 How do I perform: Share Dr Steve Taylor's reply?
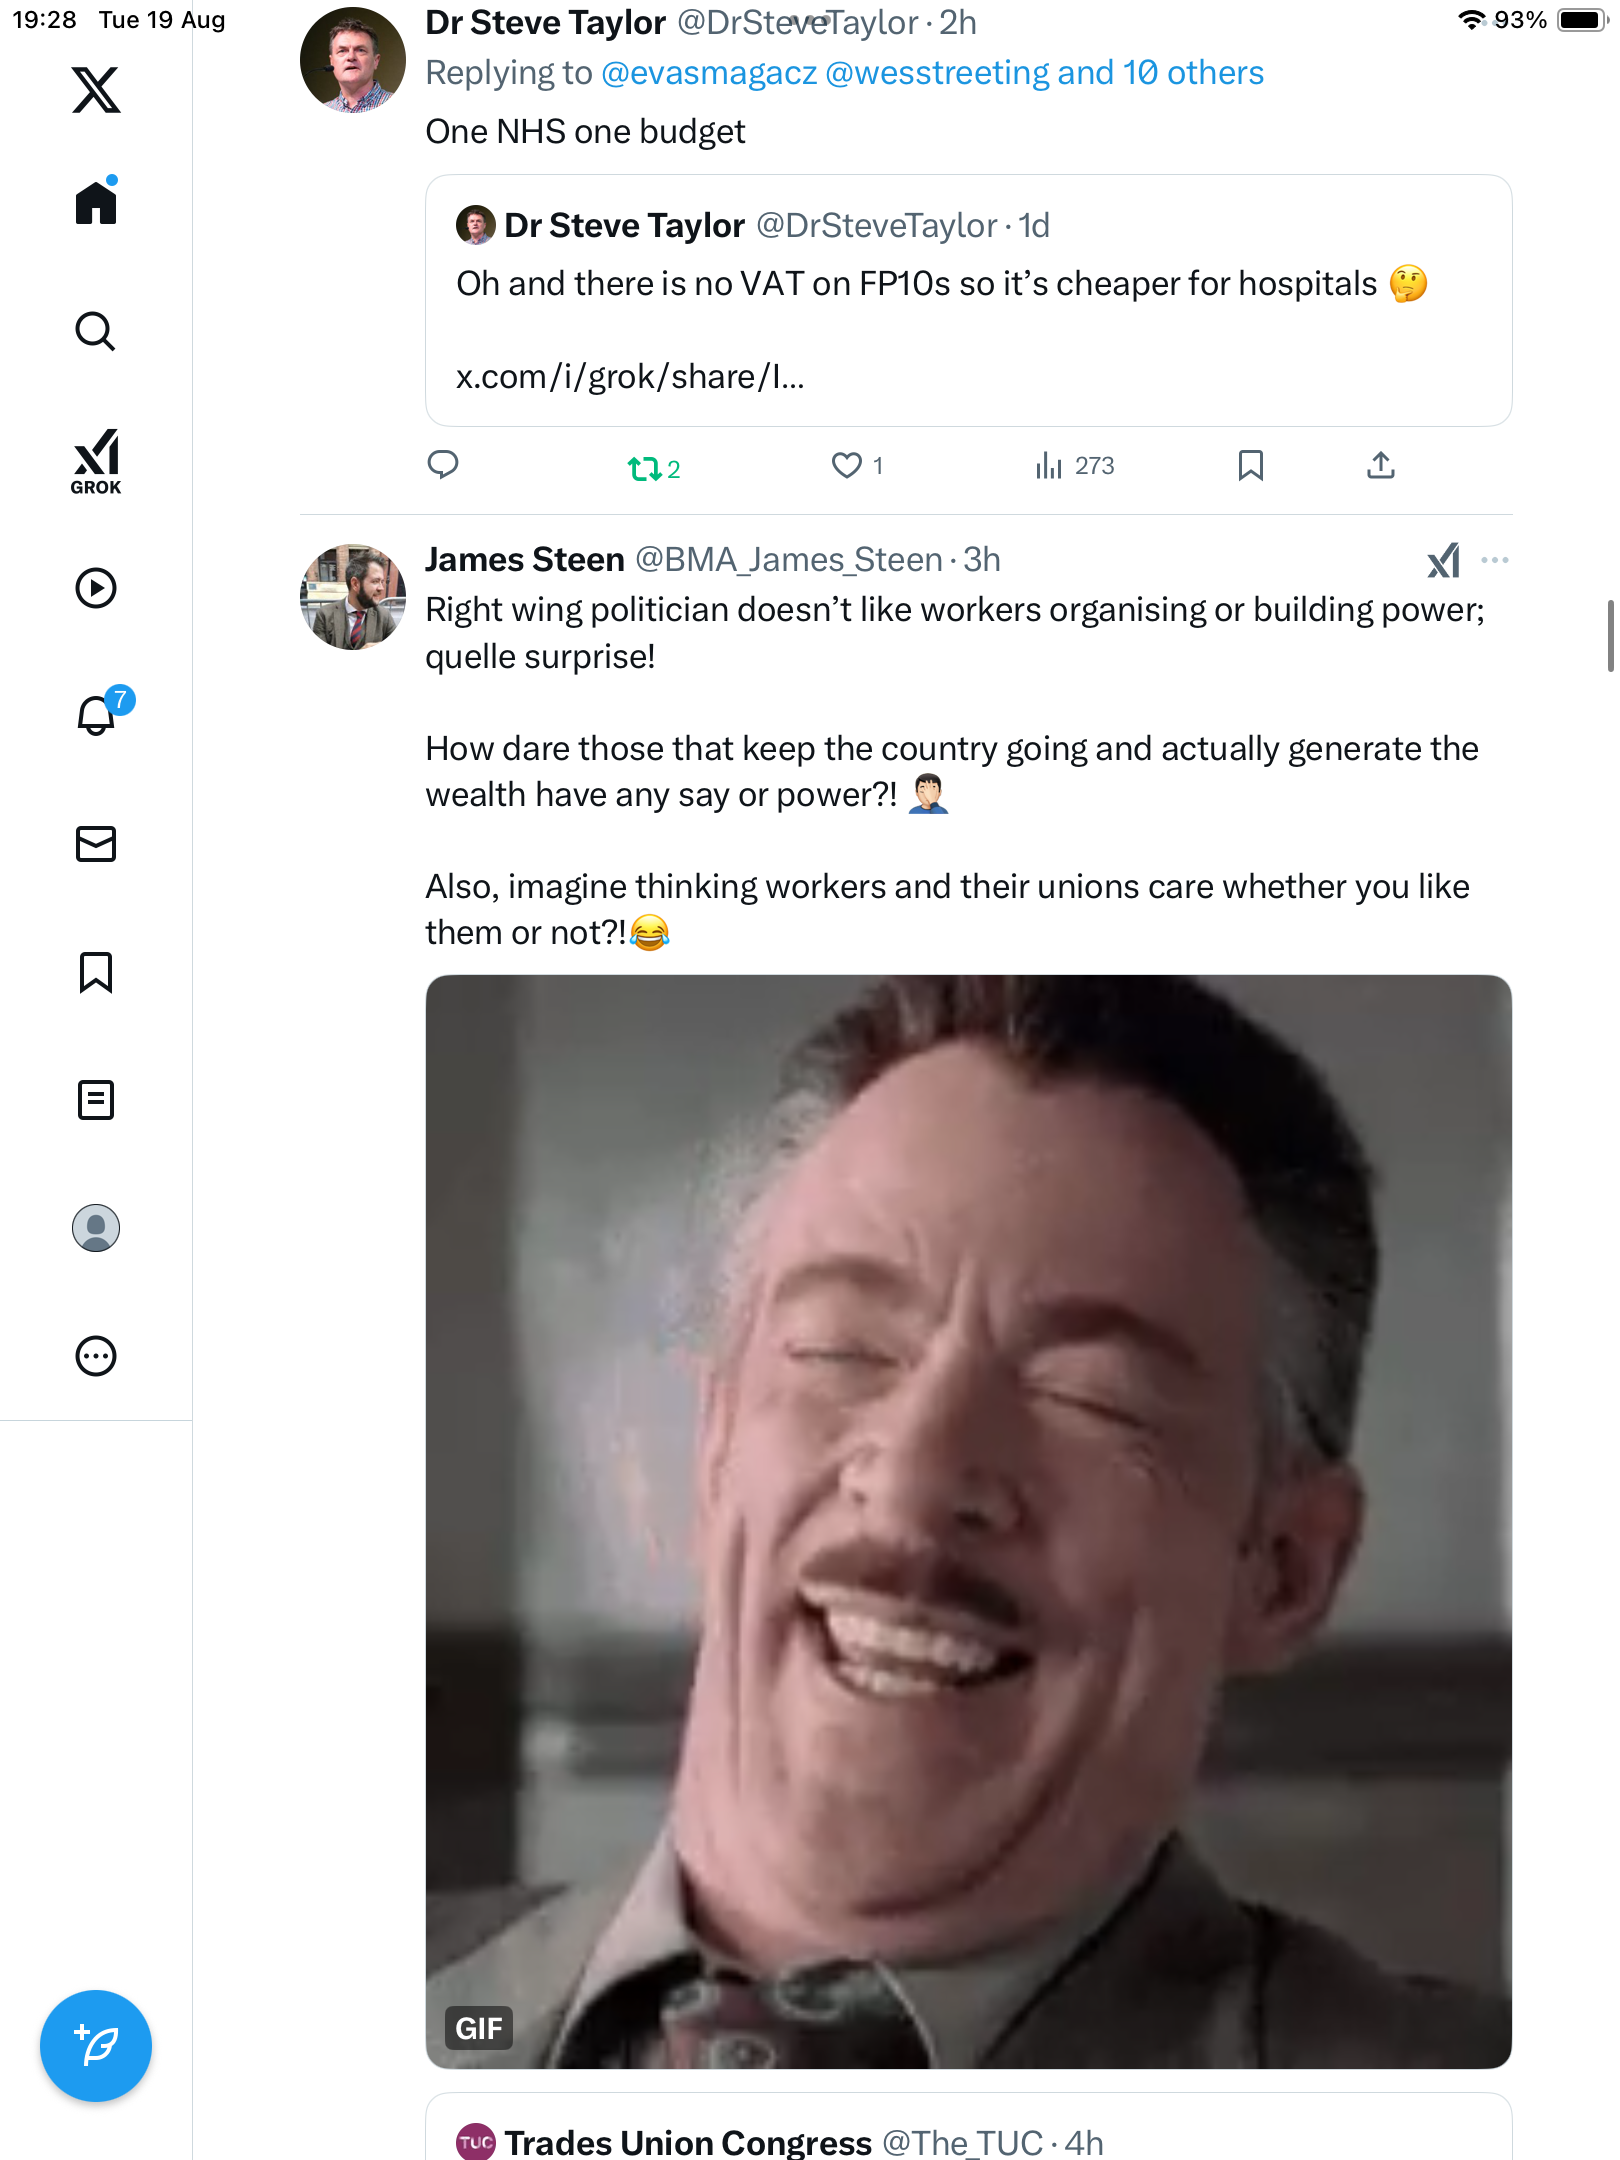[1380, 465]
